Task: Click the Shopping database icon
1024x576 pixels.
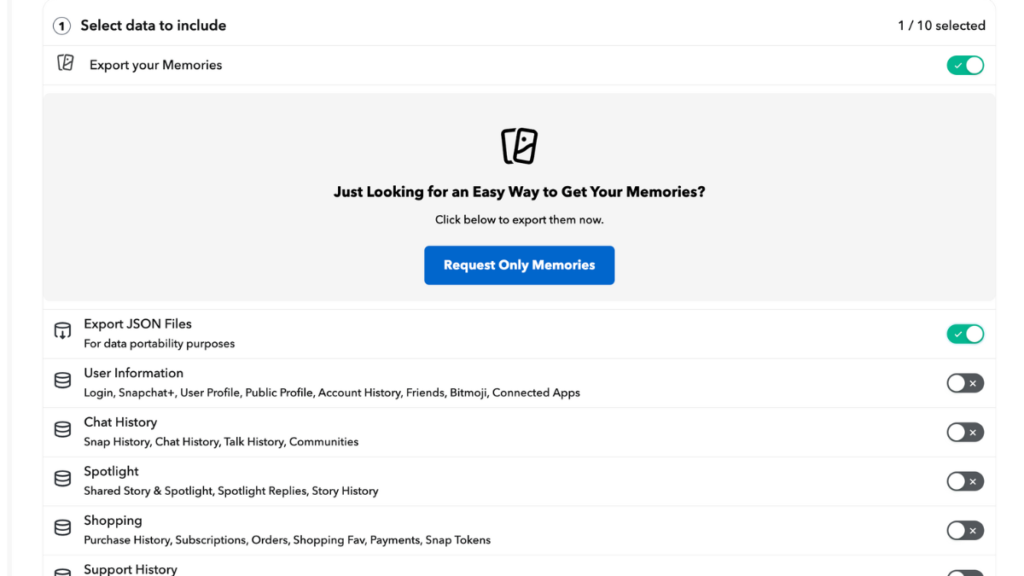Action: (63, 528)
